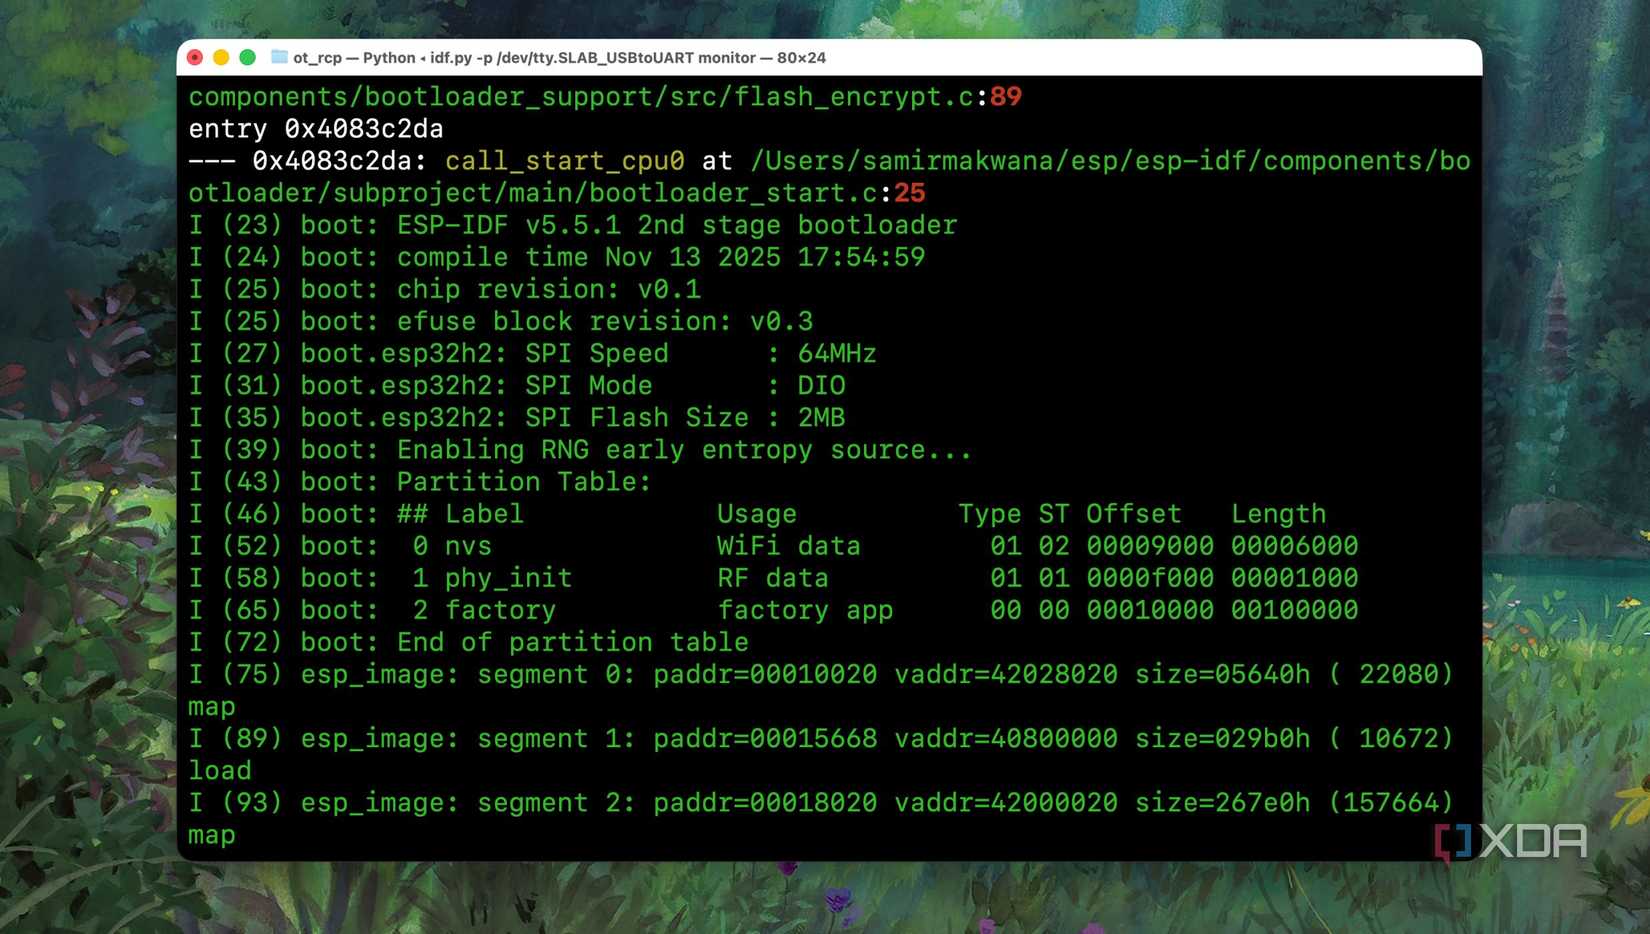Minimize the terminal window with the yellow button
The height and width of the screenshot is (934, 1650).
click(x=221, y=57)
